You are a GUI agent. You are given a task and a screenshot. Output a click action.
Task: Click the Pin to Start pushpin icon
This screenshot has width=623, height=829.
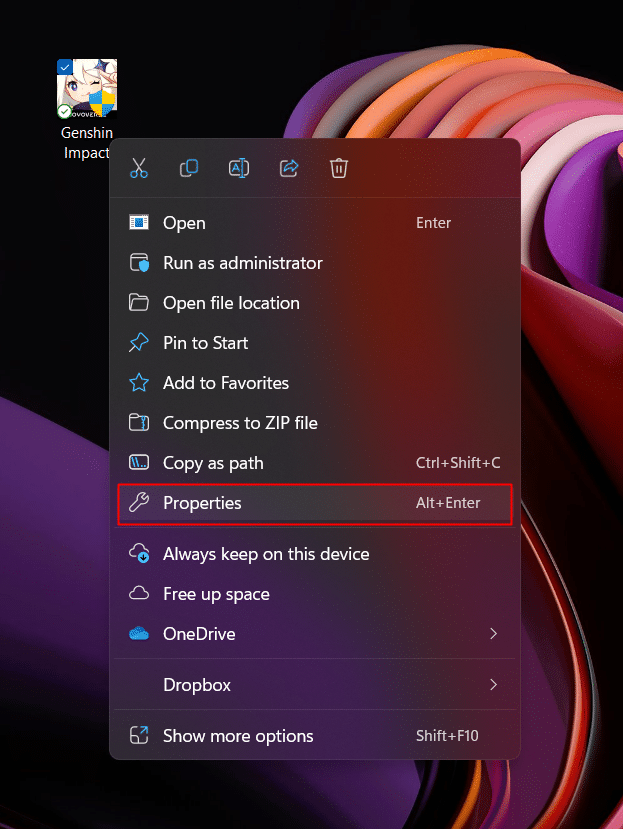pyautogui.click(x=139, y=343)
